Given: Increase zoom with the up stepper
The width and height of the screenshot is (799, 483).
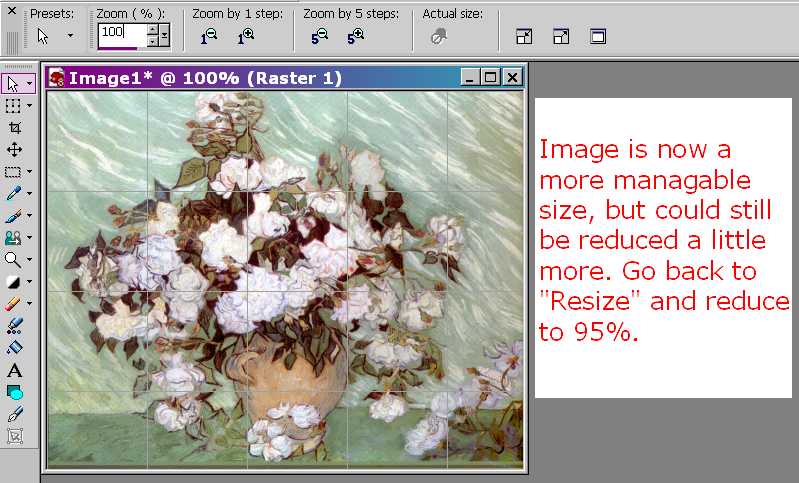Looking at the screenshot, I should [x=153, y=30].
